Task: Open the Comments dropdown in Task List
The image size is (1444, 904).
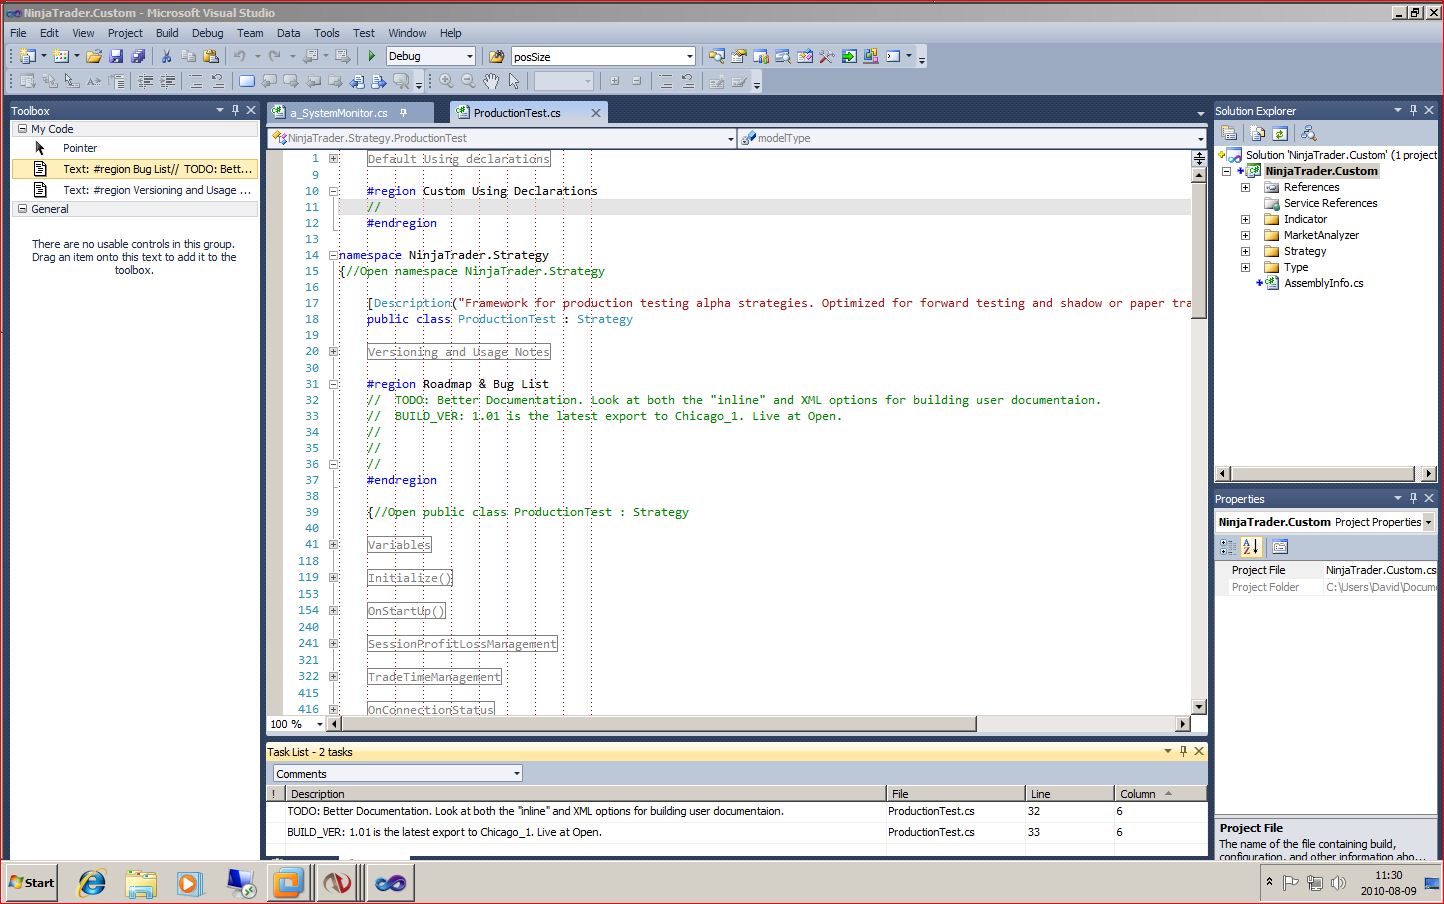Action: (516, 773)
